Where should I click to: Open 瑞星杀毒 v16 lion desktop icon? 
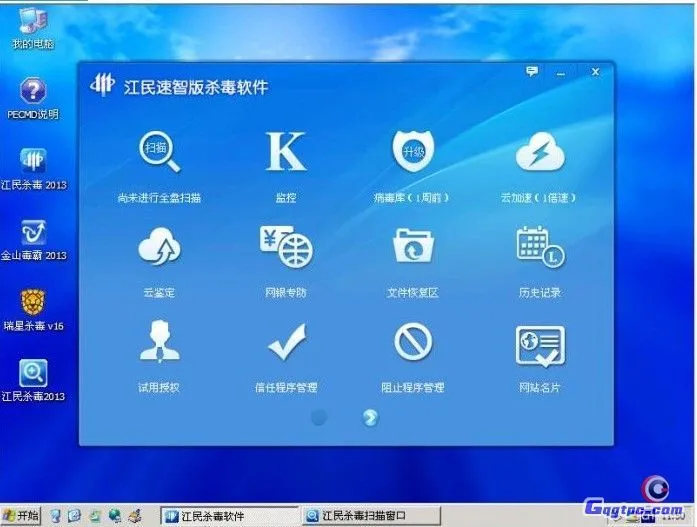point(33,310)
